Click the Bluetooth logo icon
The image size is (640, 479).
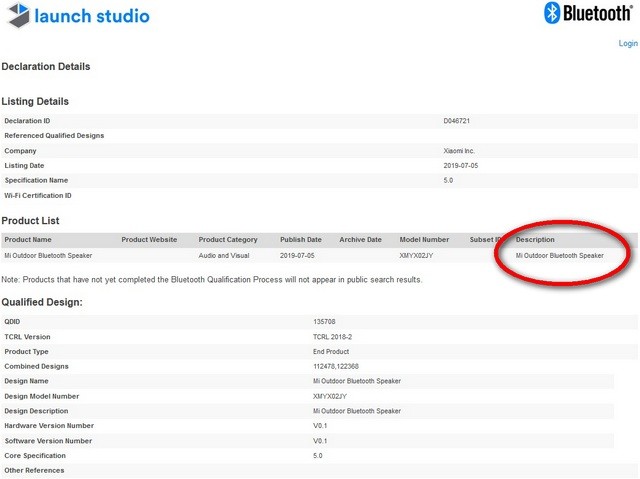552,13
